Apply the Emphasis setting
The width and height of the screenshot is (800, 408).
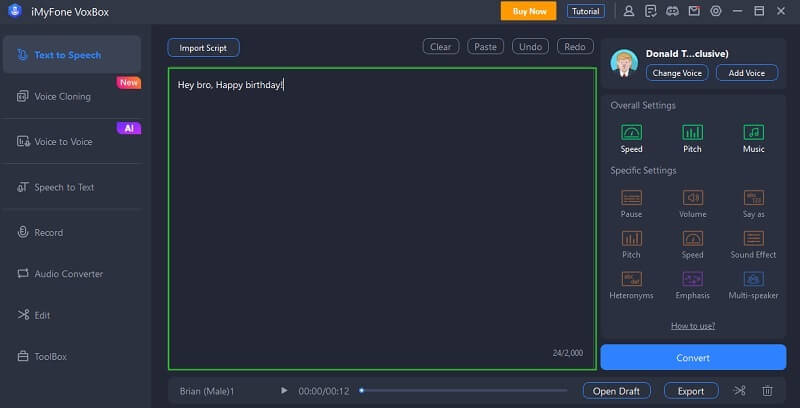click(x=692, y=286)
